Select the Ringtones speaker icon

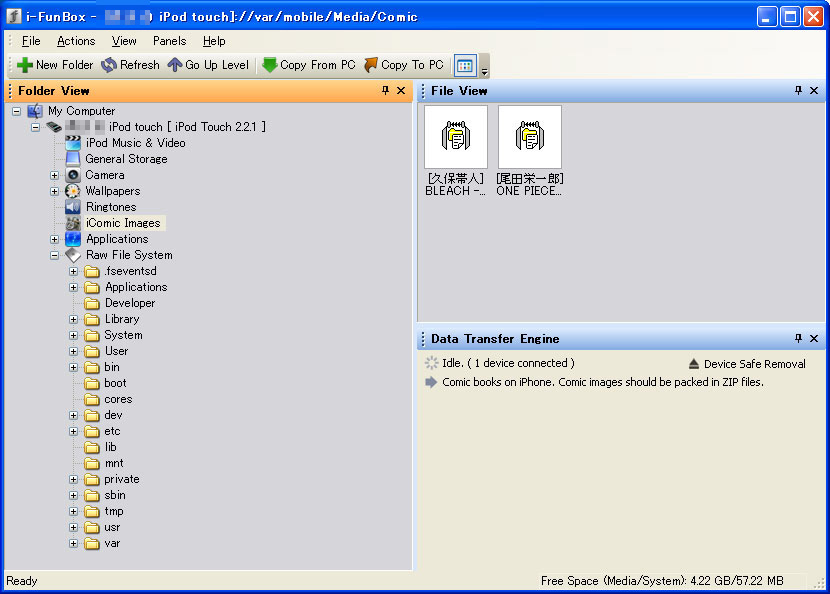pyautogui.click(x=73, y=207)
